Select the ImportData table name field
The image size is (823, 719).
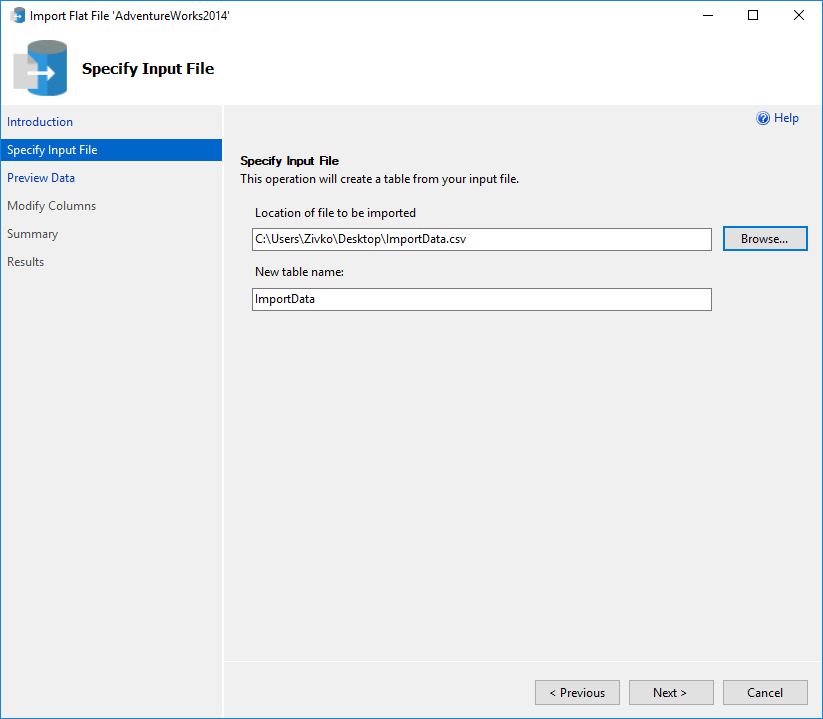pos(481,299)
